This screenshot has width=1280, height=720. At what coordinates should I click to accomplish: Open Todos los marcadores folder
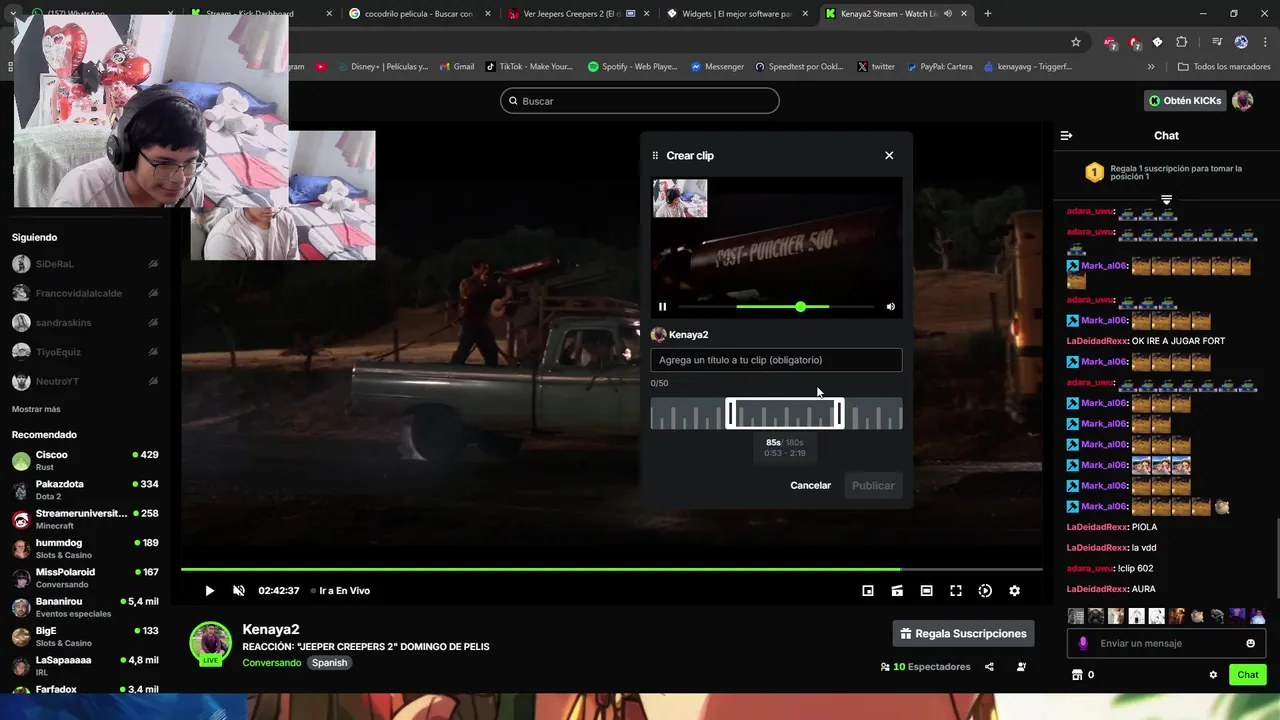coord(1224,67)
